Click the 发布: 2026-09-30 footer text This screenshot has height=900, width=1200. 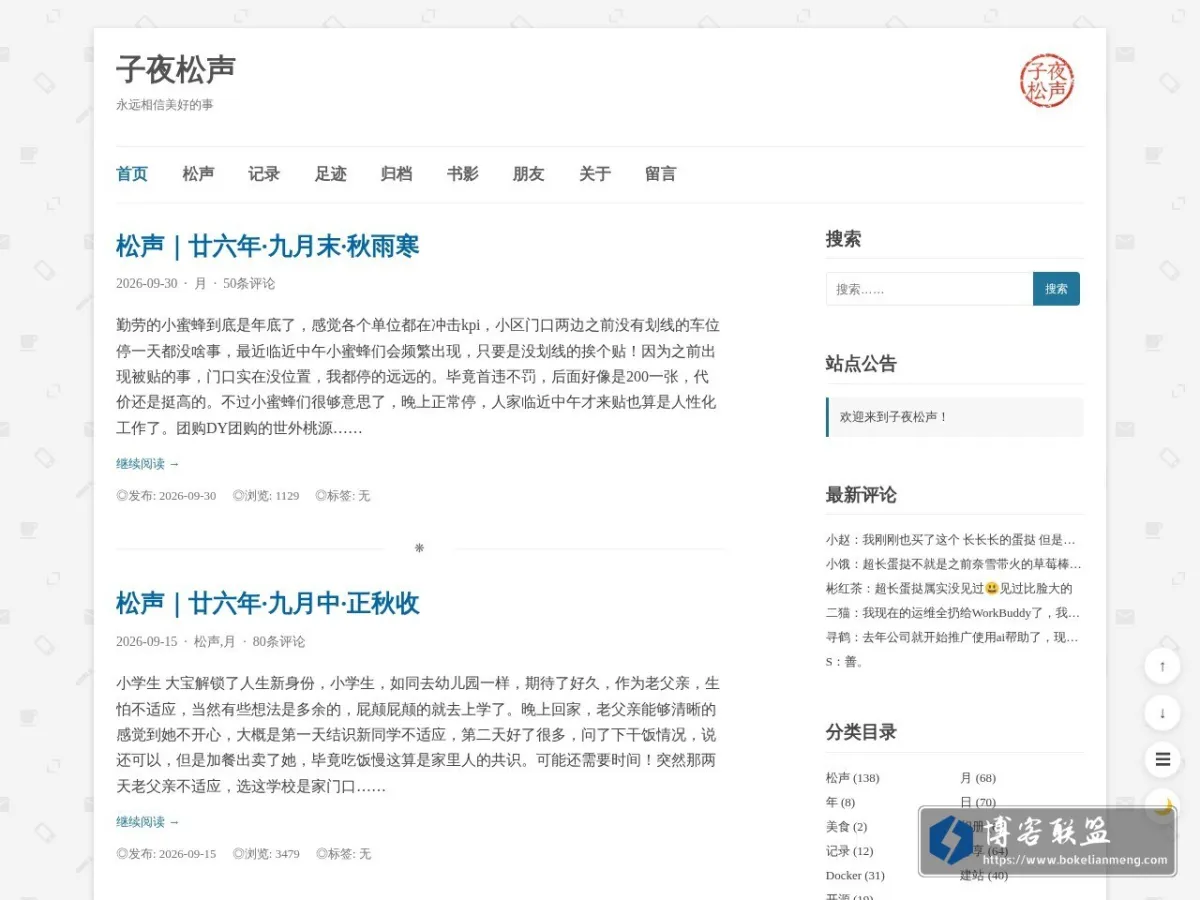(166, 496)
